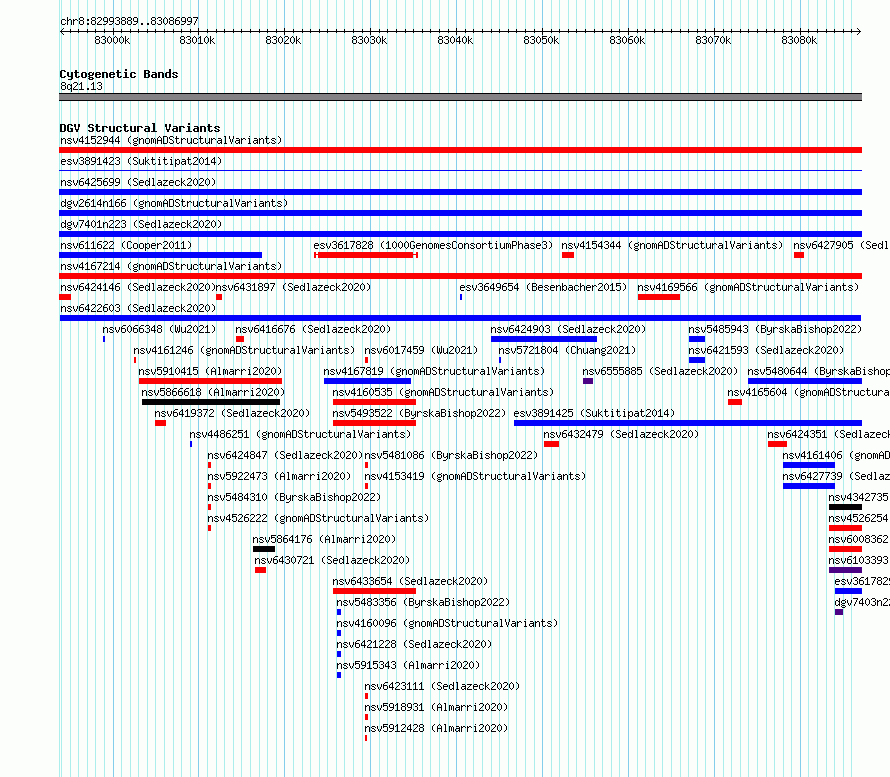
Task: Open the esv3891423 (Suktitipat2014) variant label
Action: coord(141,161)
